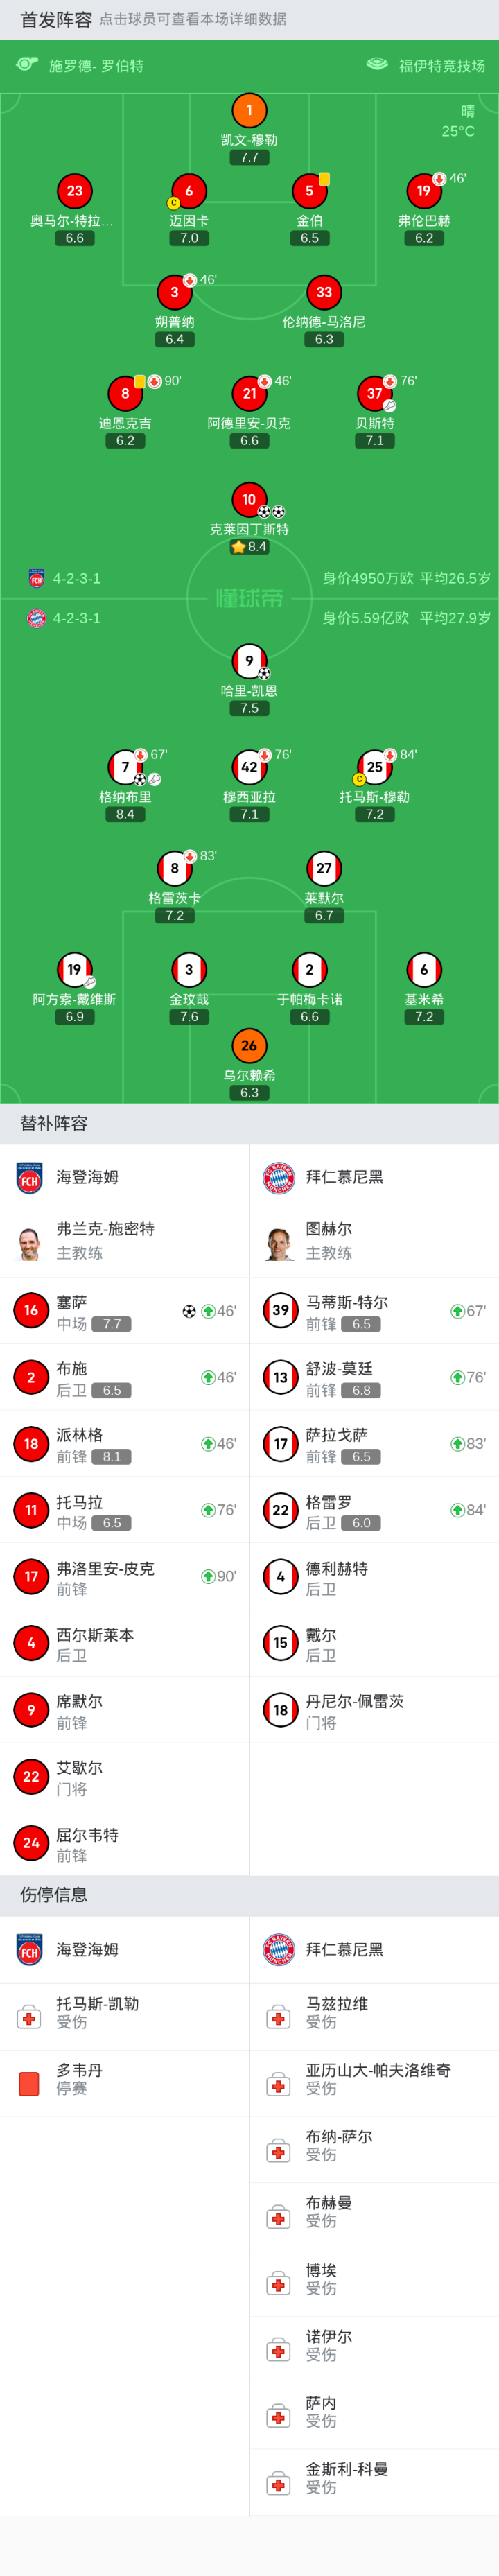Open Thomas Müller's number 25 jersey
The width and height of the screenshot is (499, 2576).
374,767
